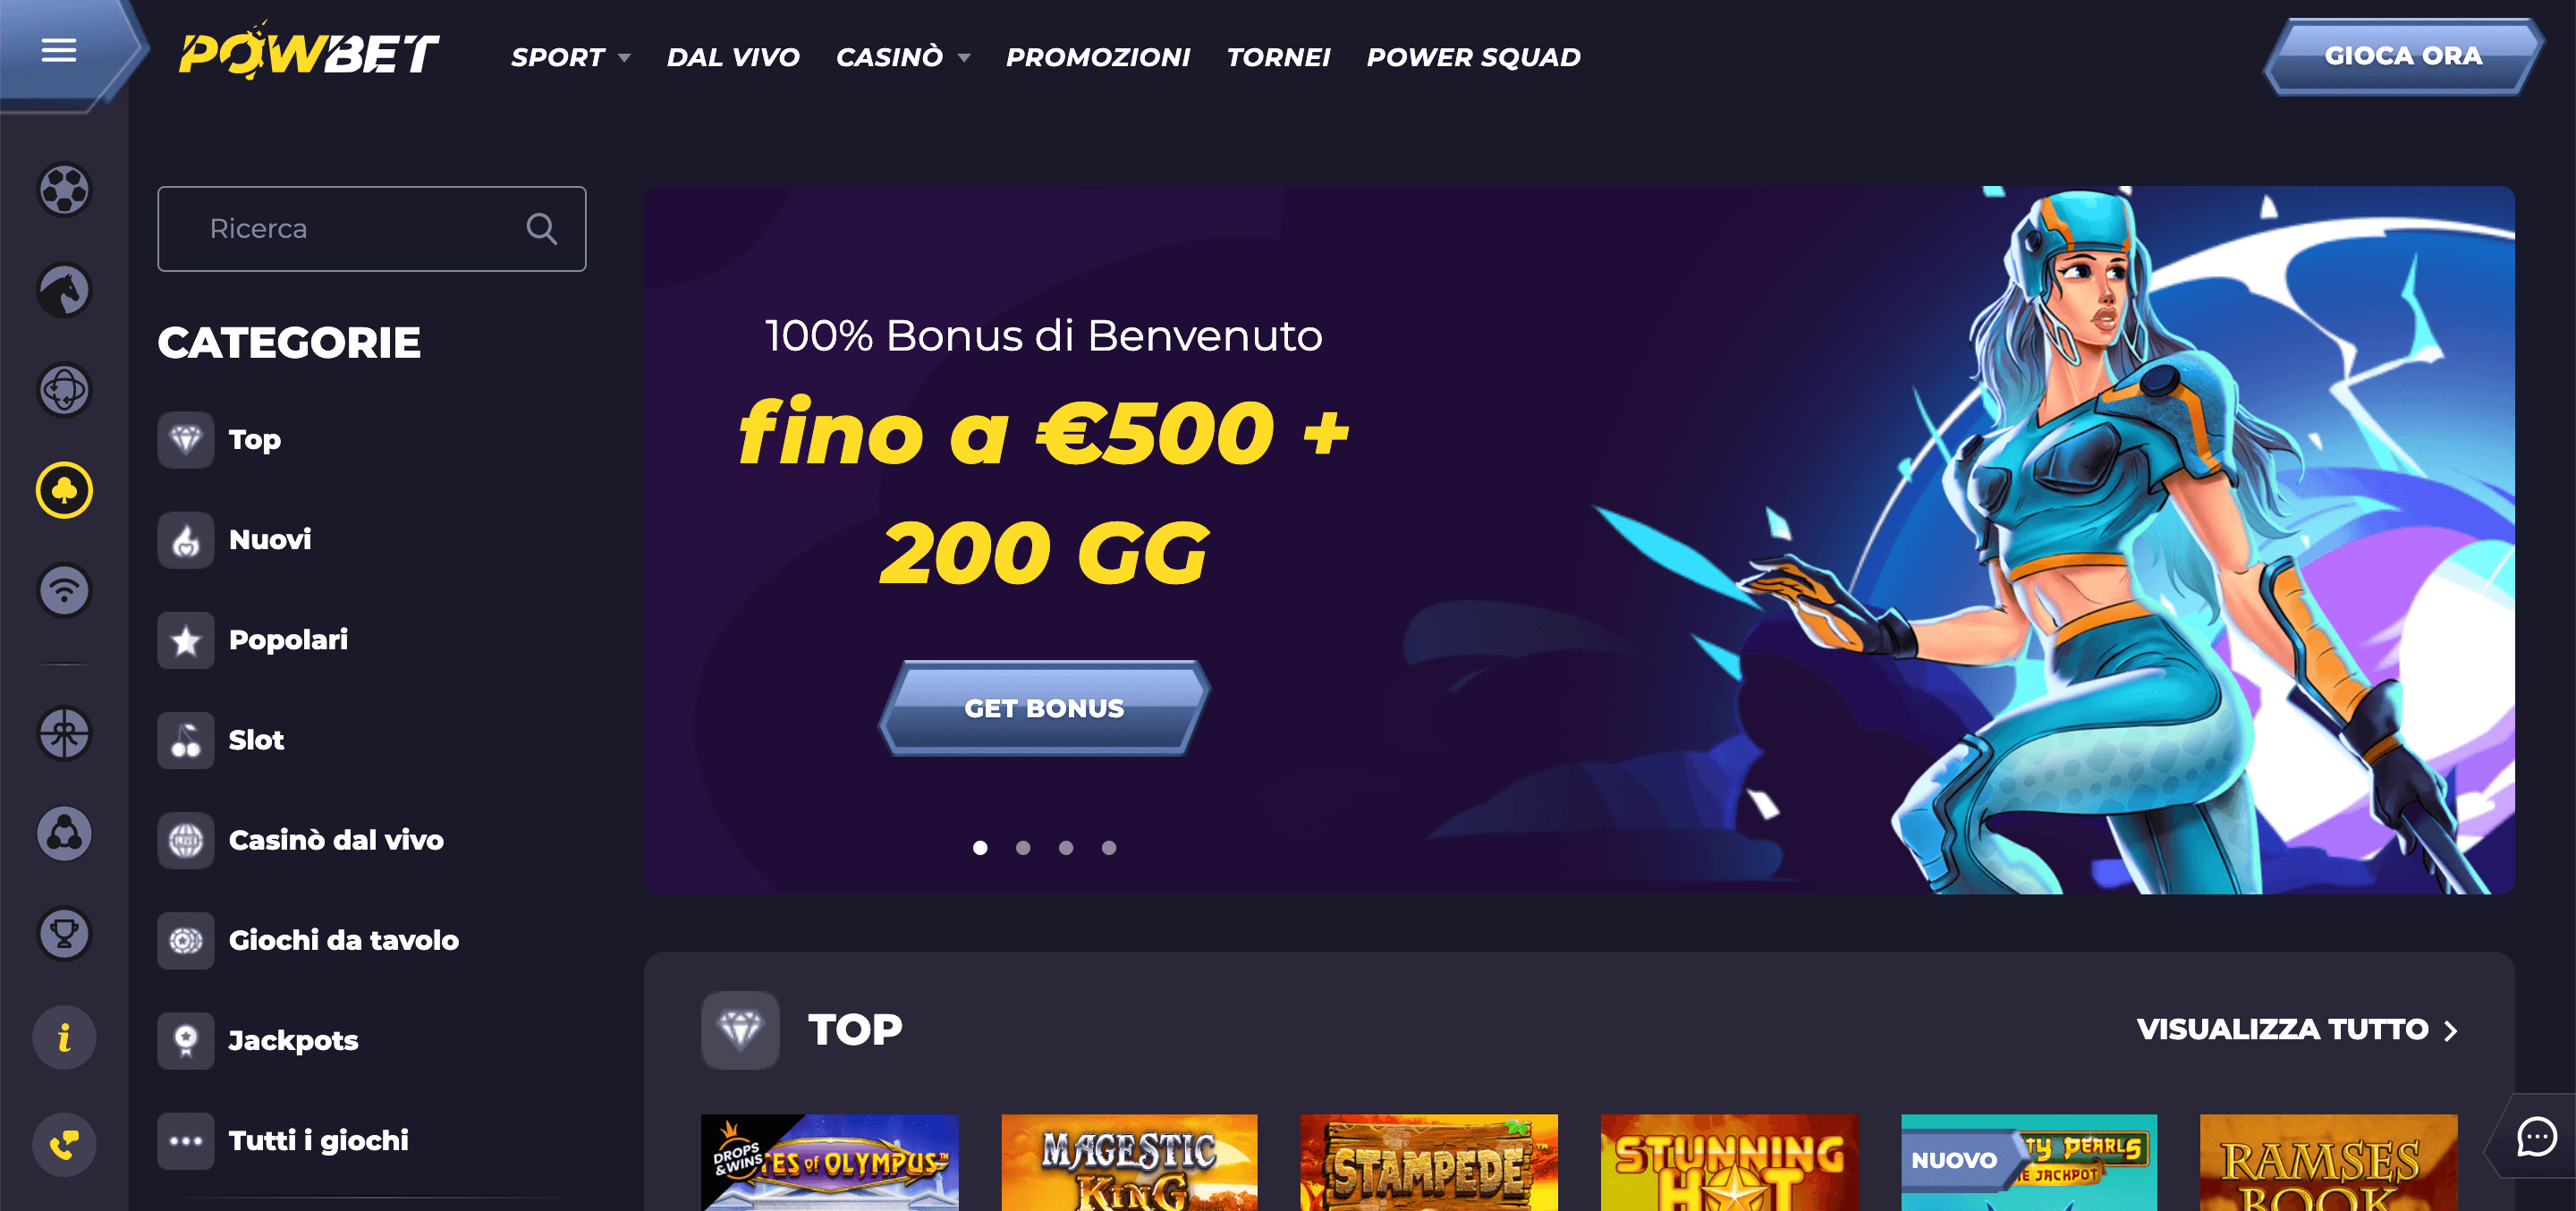Select the fourth banner carousel dot

[1109, 848]
